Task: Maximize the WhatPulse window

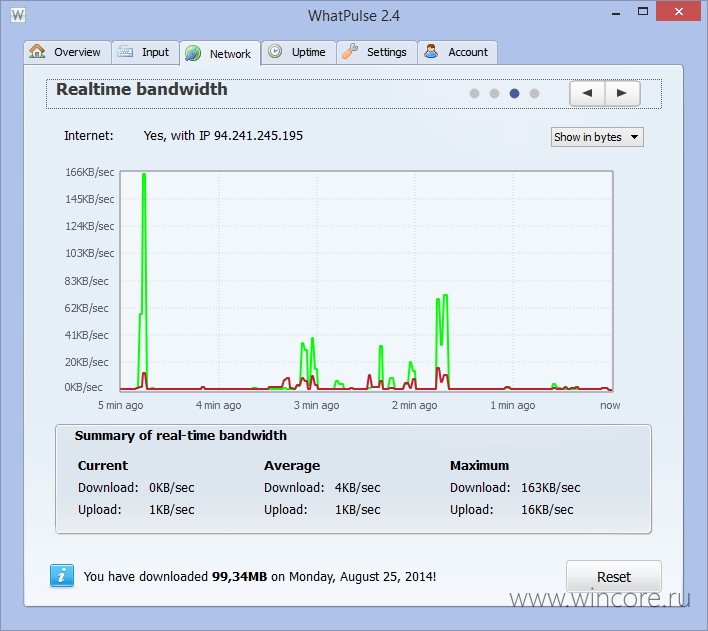Action: click(643, 12)
